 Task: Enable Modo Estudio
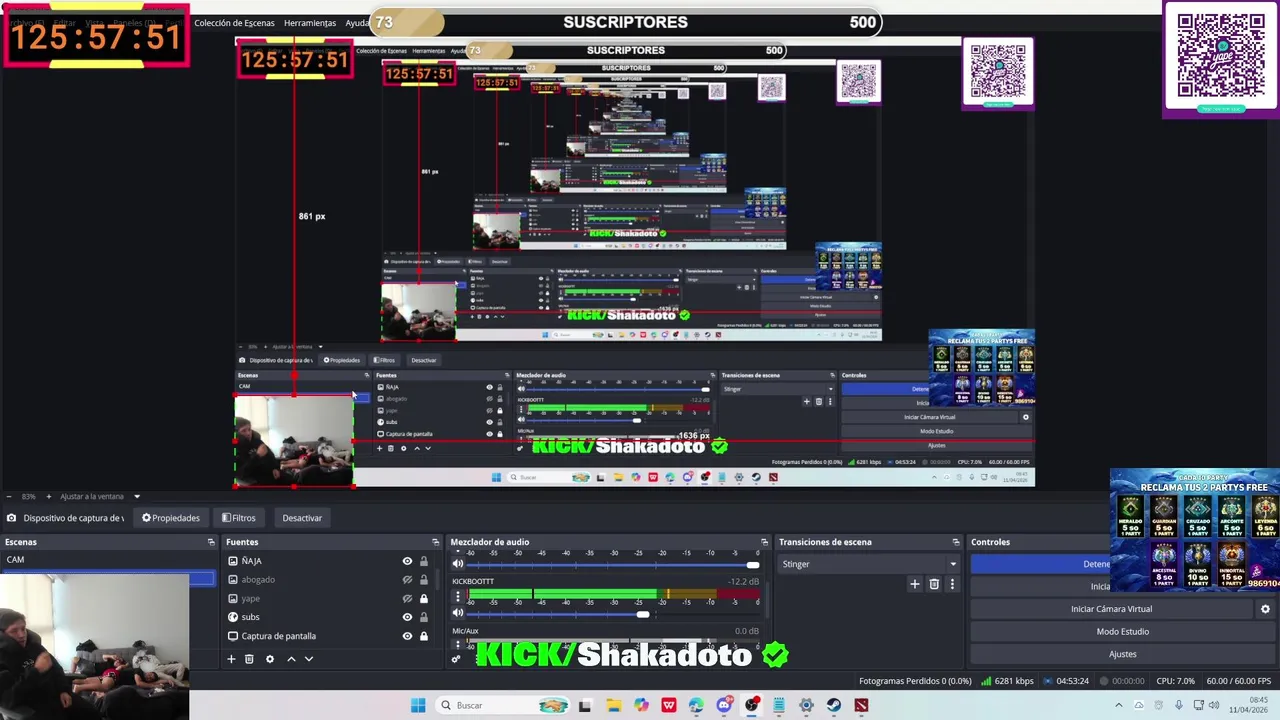pyautogui.click(x=1122, y=632)
